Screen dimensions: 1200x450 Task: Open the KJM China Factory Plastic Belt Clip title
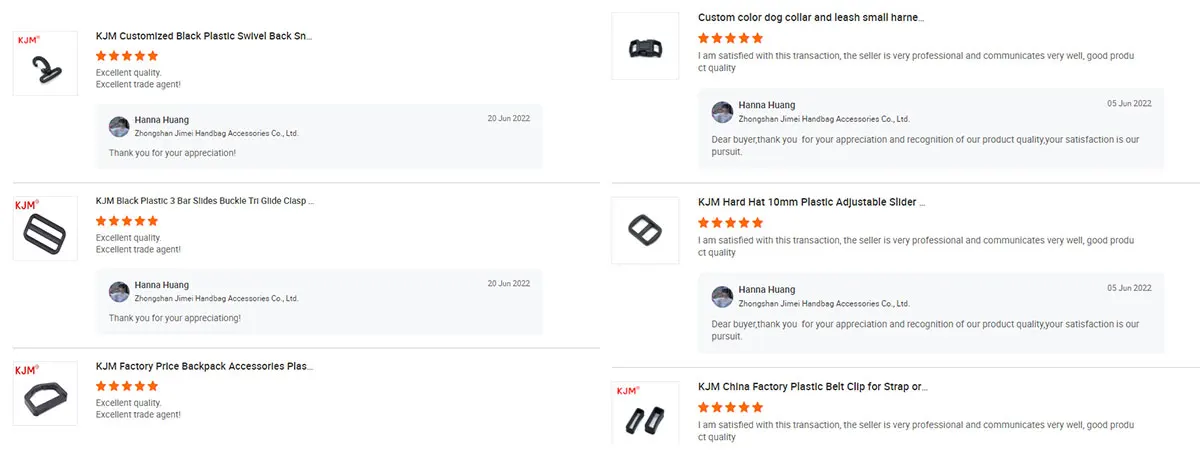coord(819,386)
